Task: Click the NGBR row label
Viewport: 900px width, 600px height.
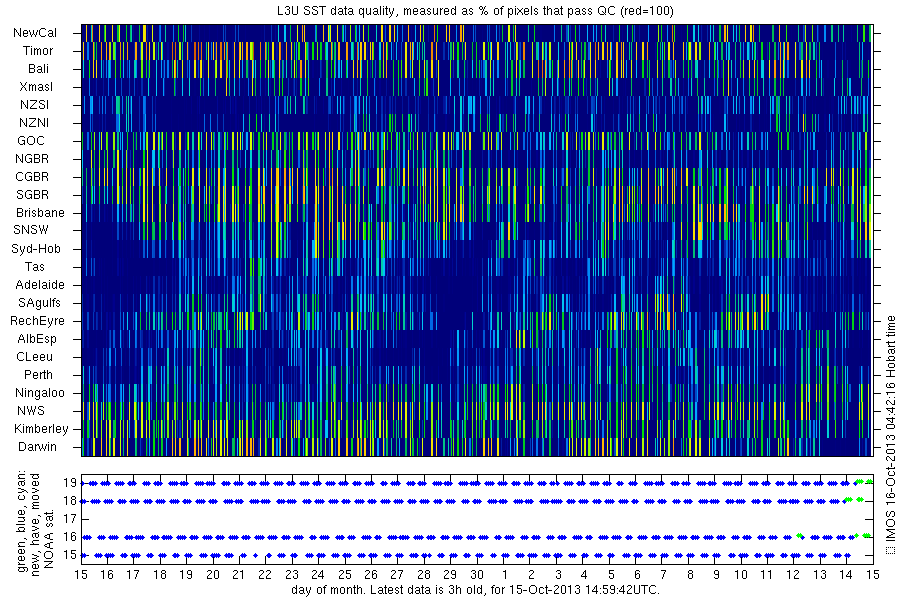Action: (32, 158)
